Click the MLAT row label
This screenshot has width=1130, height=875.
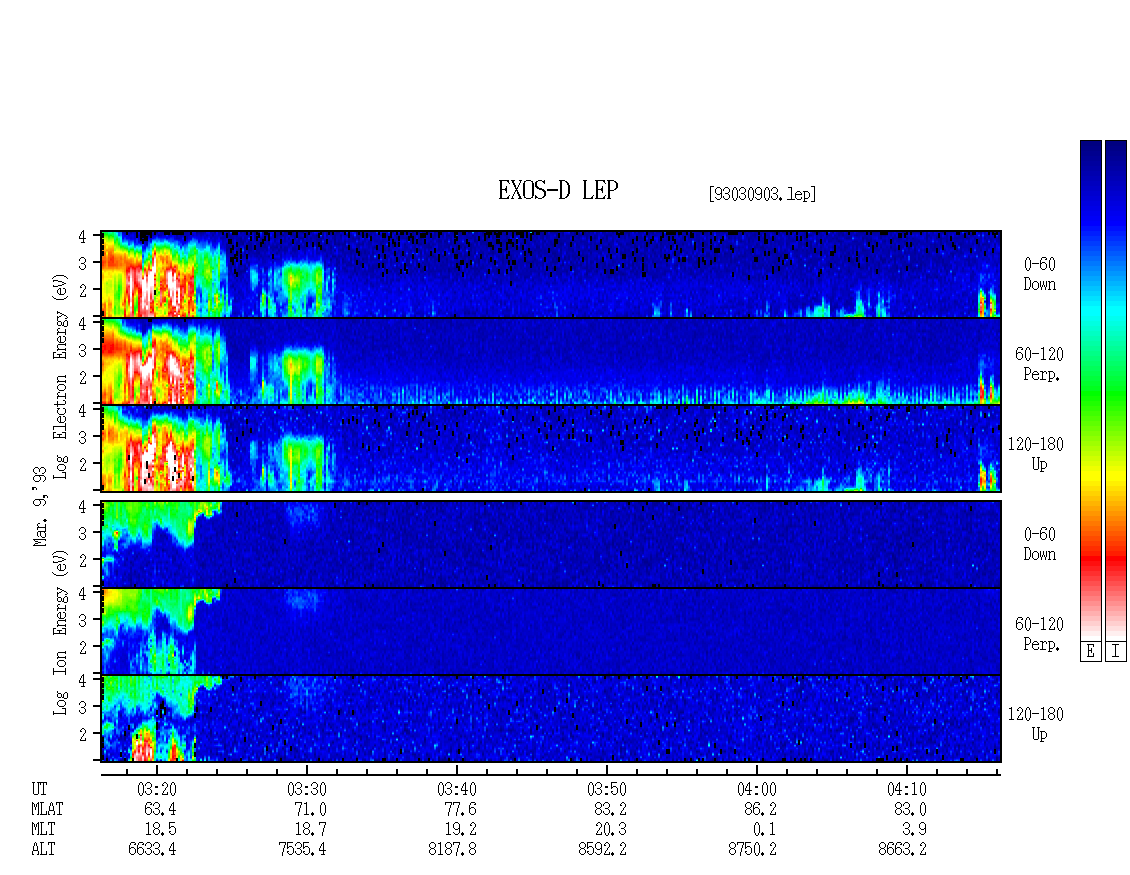(x=47, y=809)
